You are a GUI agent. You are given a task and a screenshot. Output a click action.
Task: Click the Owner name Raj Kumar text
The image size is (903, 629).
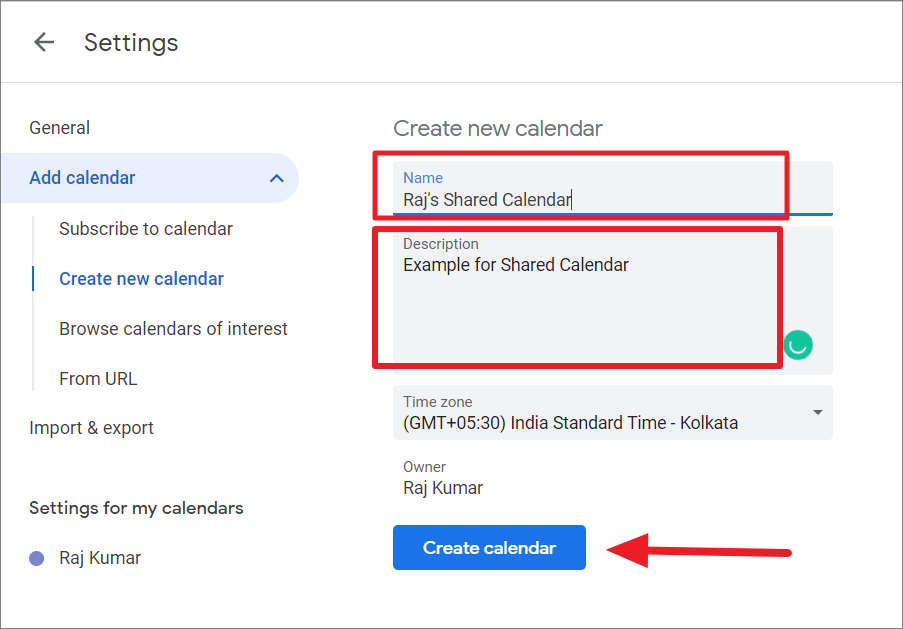pyautogui.click(x=443, y=488)
